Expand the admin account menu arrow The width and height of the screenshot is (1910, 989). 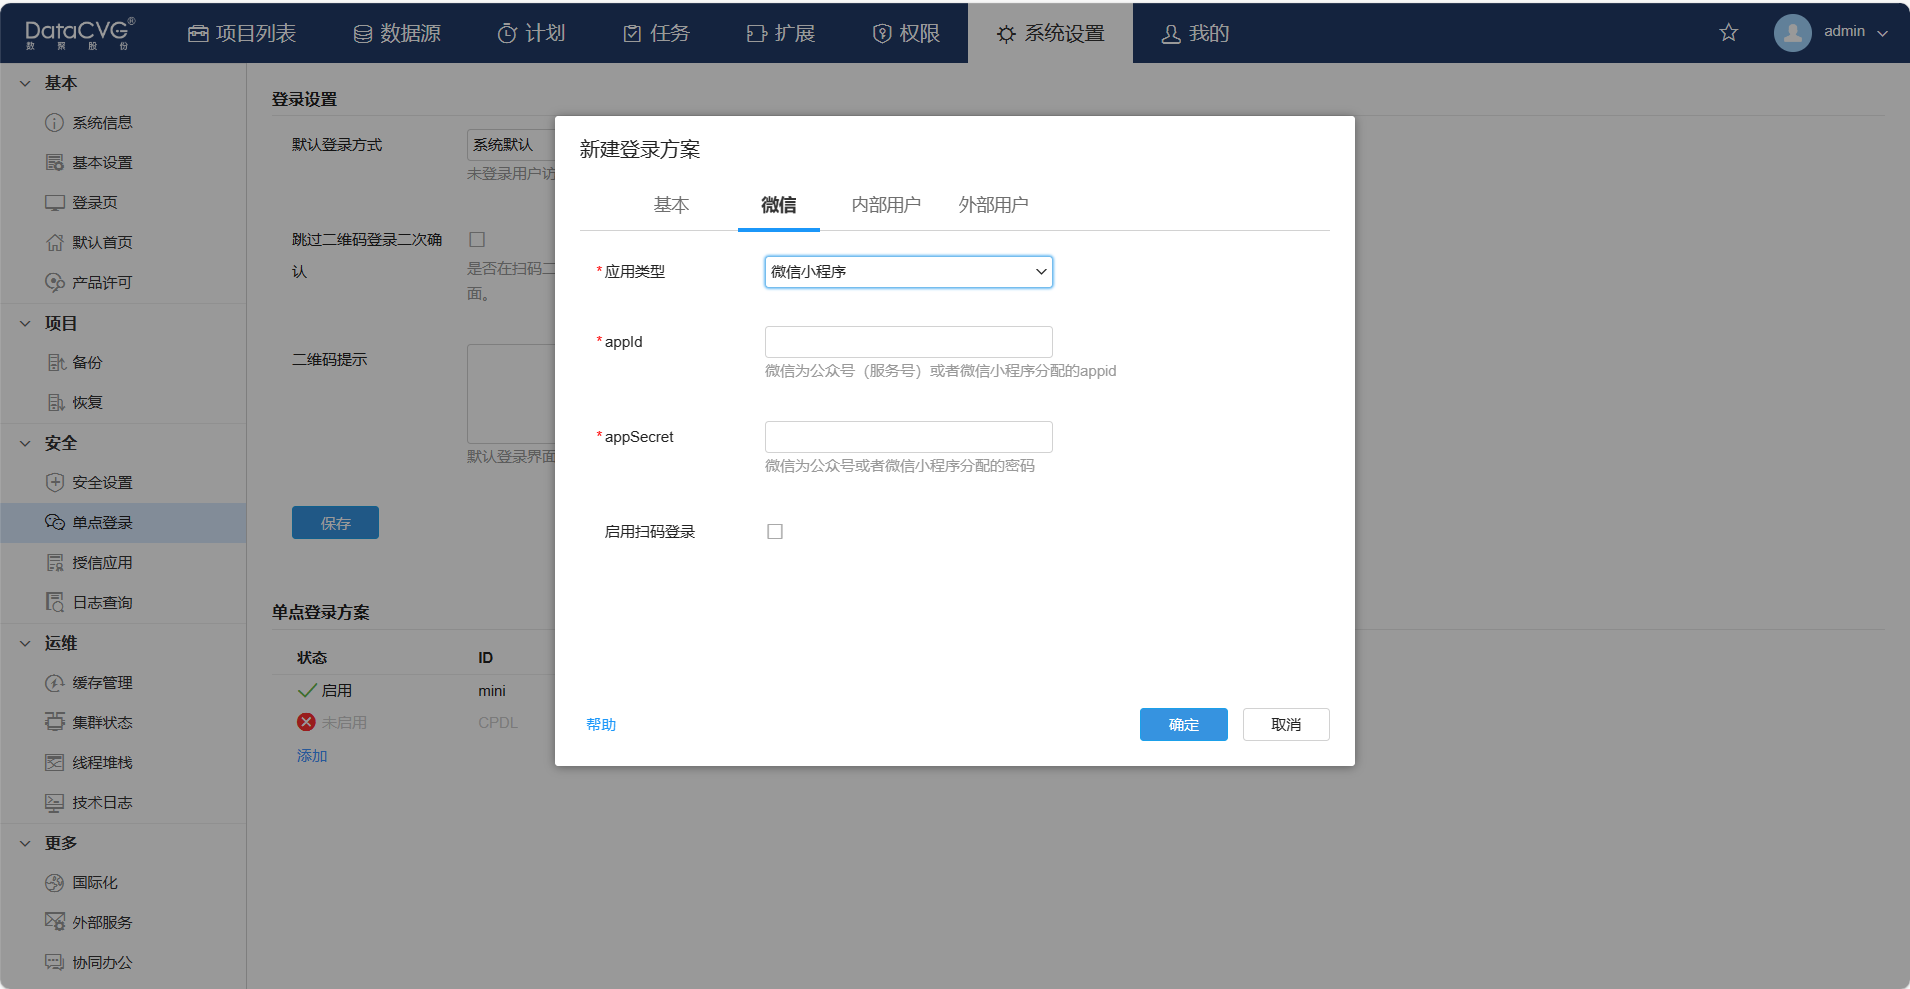(1883, 33)
